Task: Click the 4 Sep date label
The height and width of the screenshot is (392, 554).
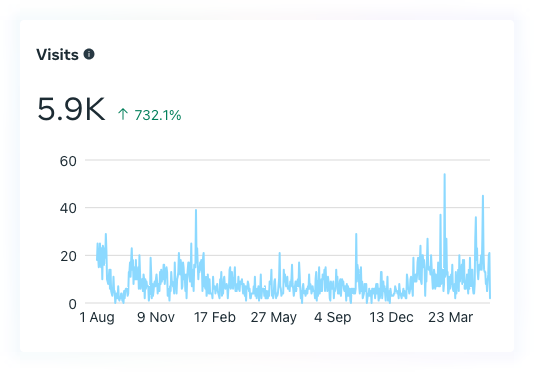Action: (x=332, y=317)
